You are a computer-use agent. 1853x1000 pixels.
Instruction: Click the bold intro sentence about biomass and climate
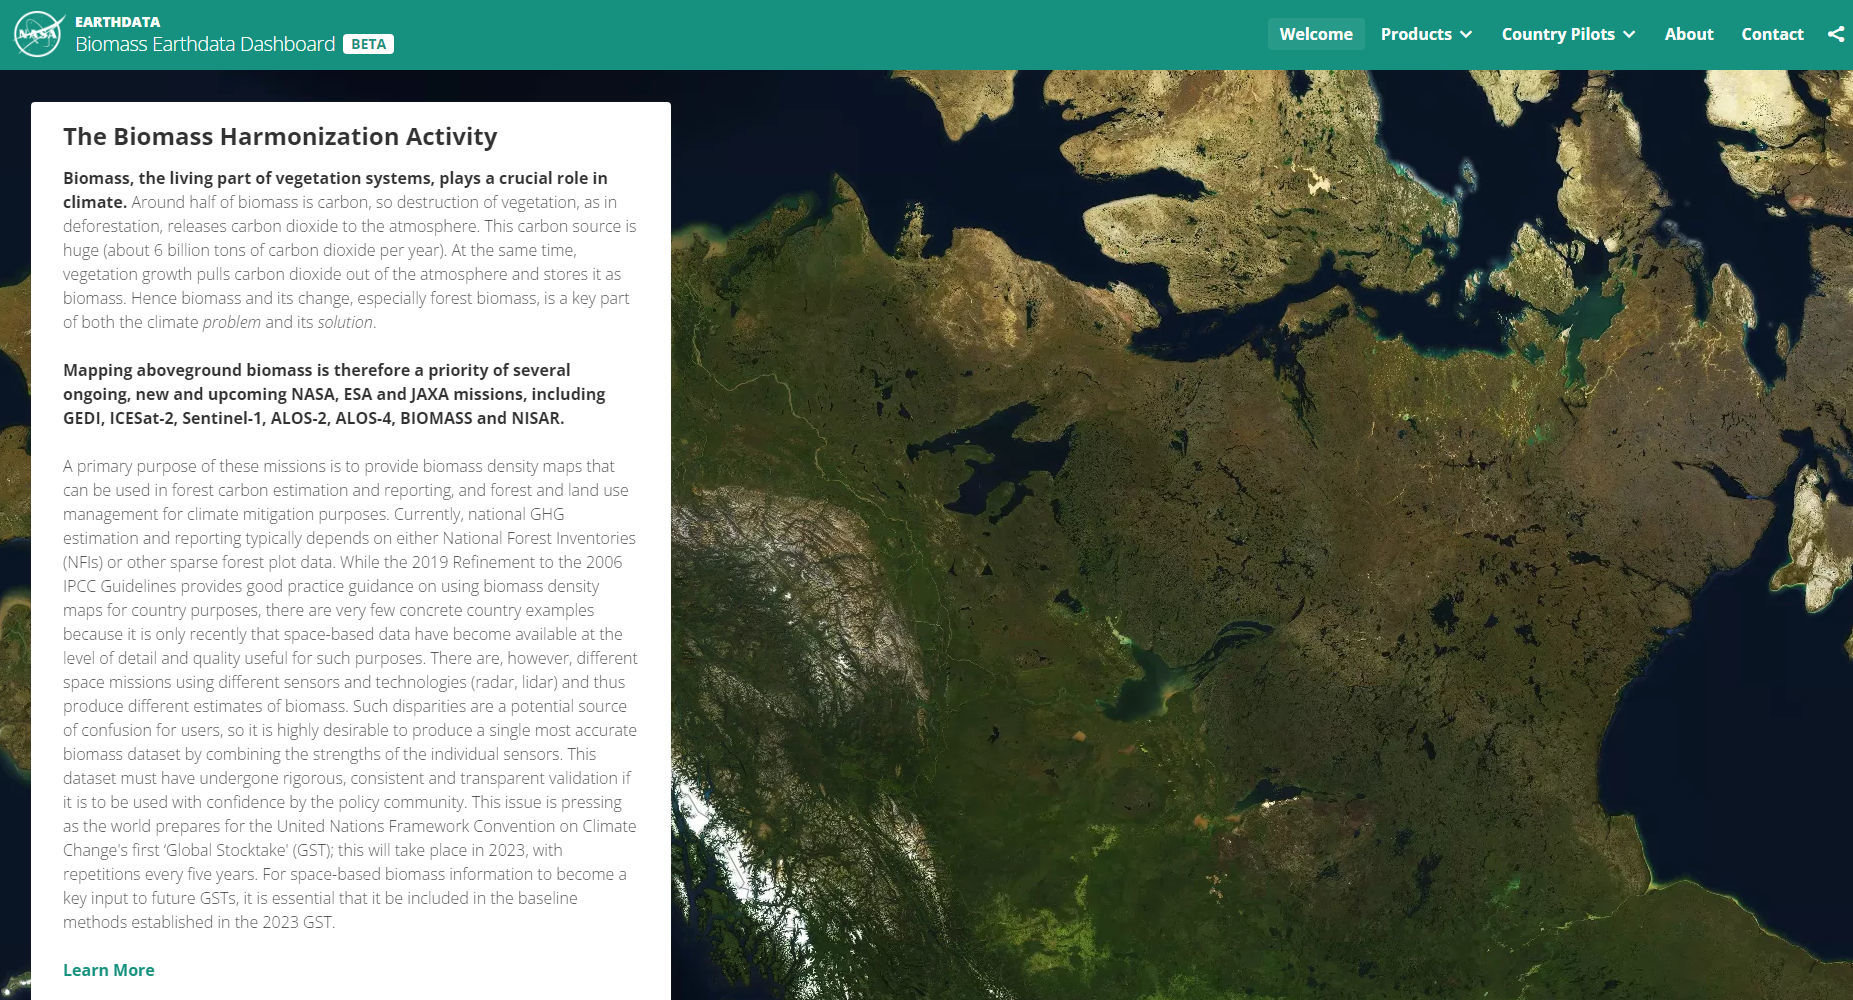335,178
